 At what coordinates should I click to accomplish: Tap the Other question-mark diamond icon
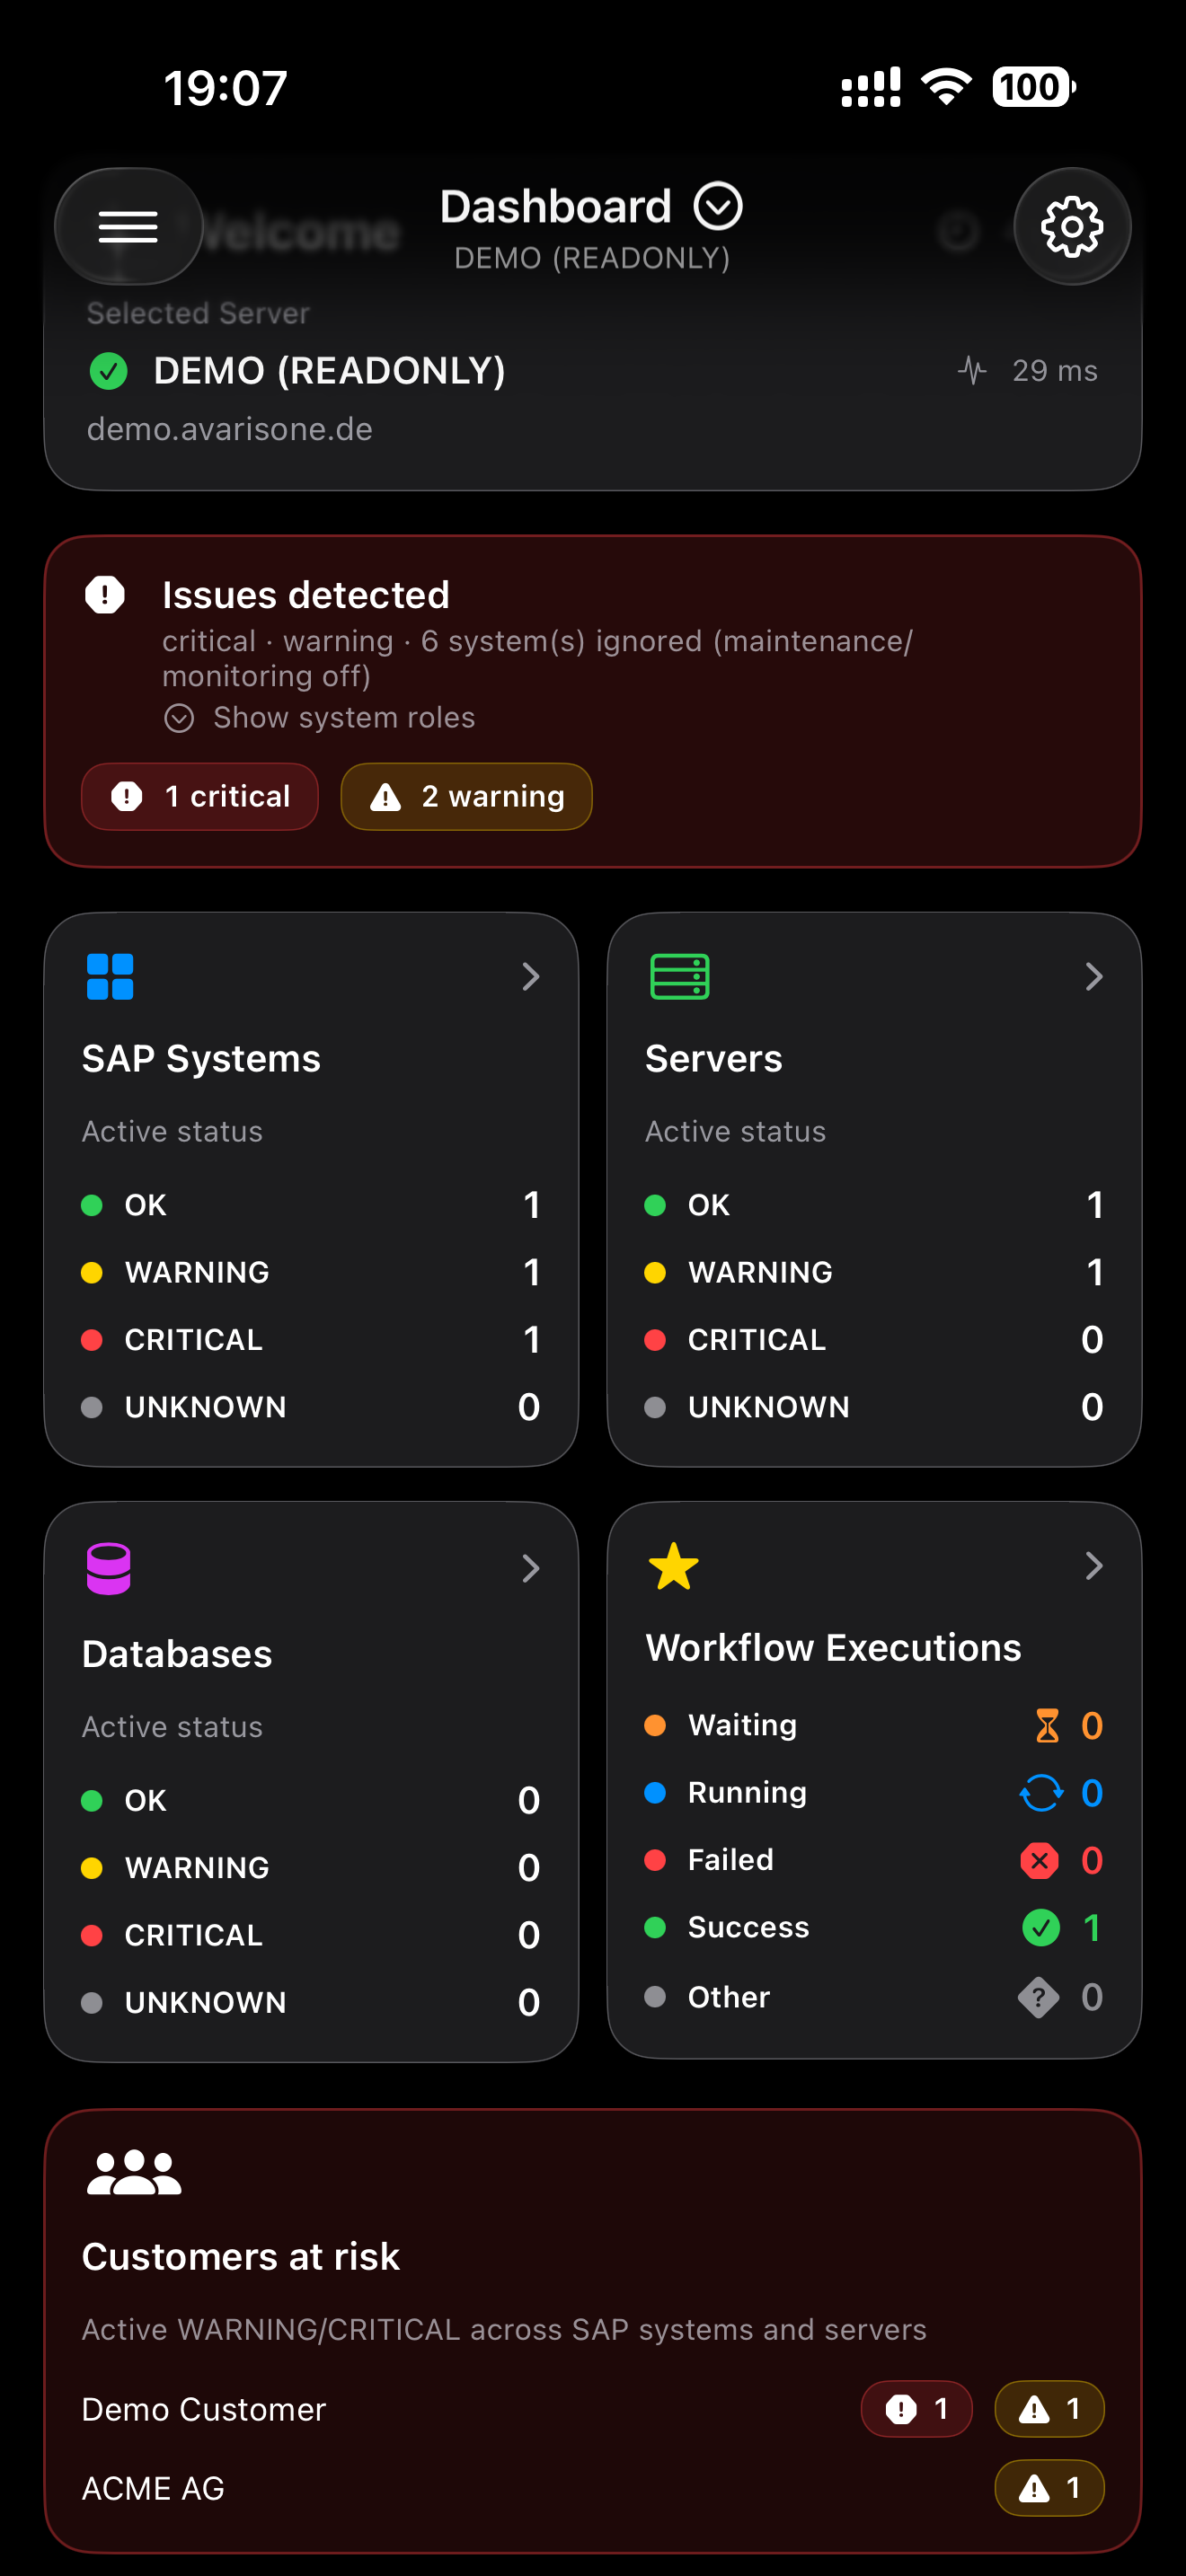tap(1039, 1998)
